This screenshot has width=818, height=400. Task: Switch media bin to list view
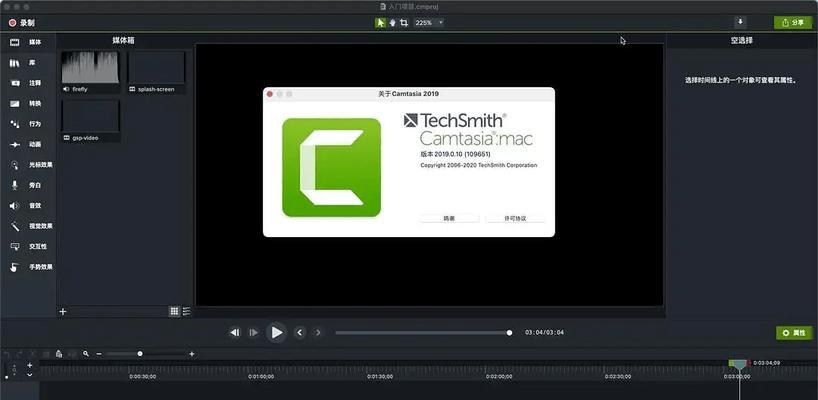tap(186, 311)
